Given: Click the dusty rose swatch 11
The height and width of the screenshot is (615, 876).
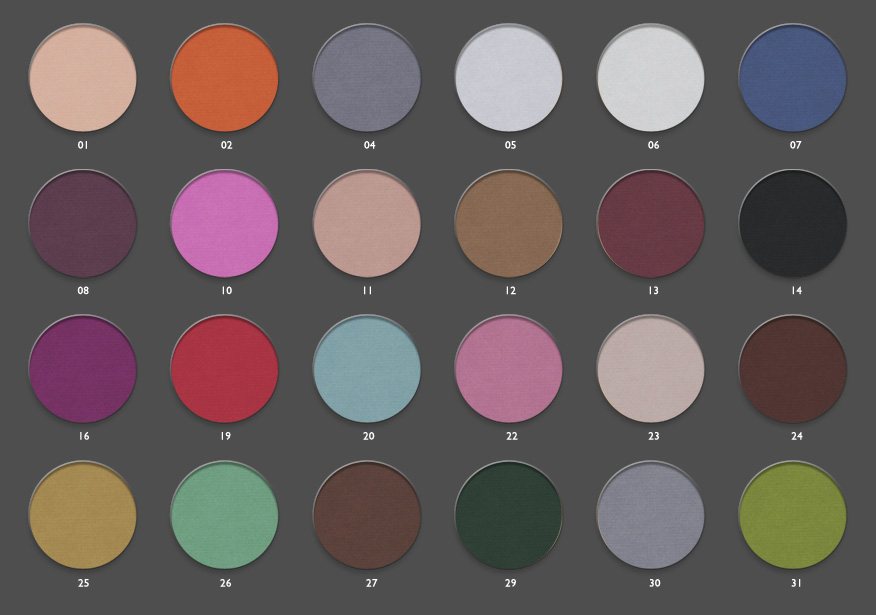Looking at the screenshot, I should [367, 224].
